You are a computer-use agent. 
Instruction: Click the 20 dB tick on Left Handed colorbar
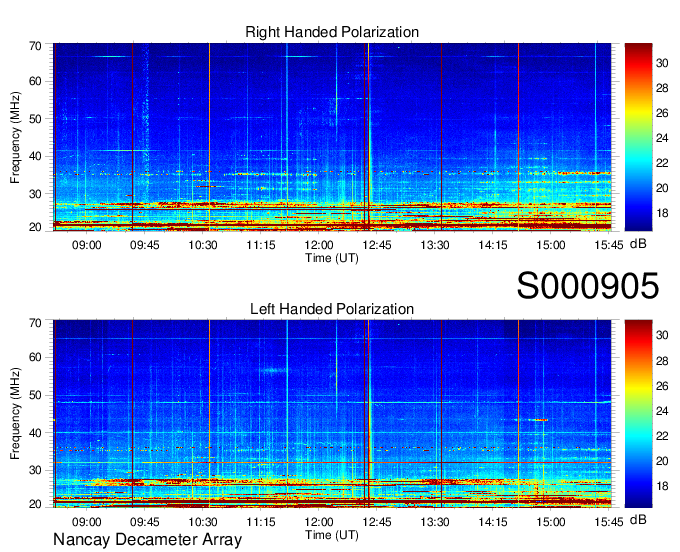pyautogui.click(x=662, y=461)
